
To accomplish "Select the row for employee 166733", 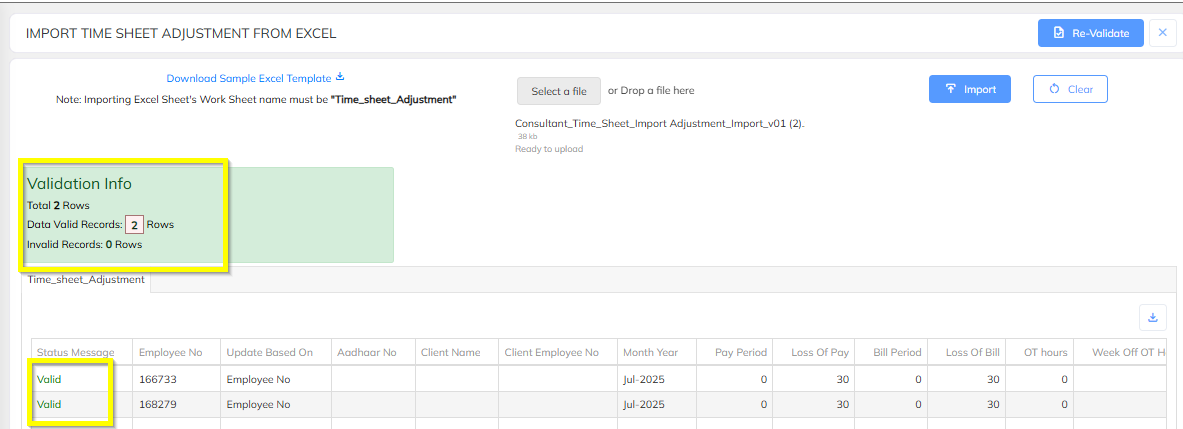I will [600, 378].
